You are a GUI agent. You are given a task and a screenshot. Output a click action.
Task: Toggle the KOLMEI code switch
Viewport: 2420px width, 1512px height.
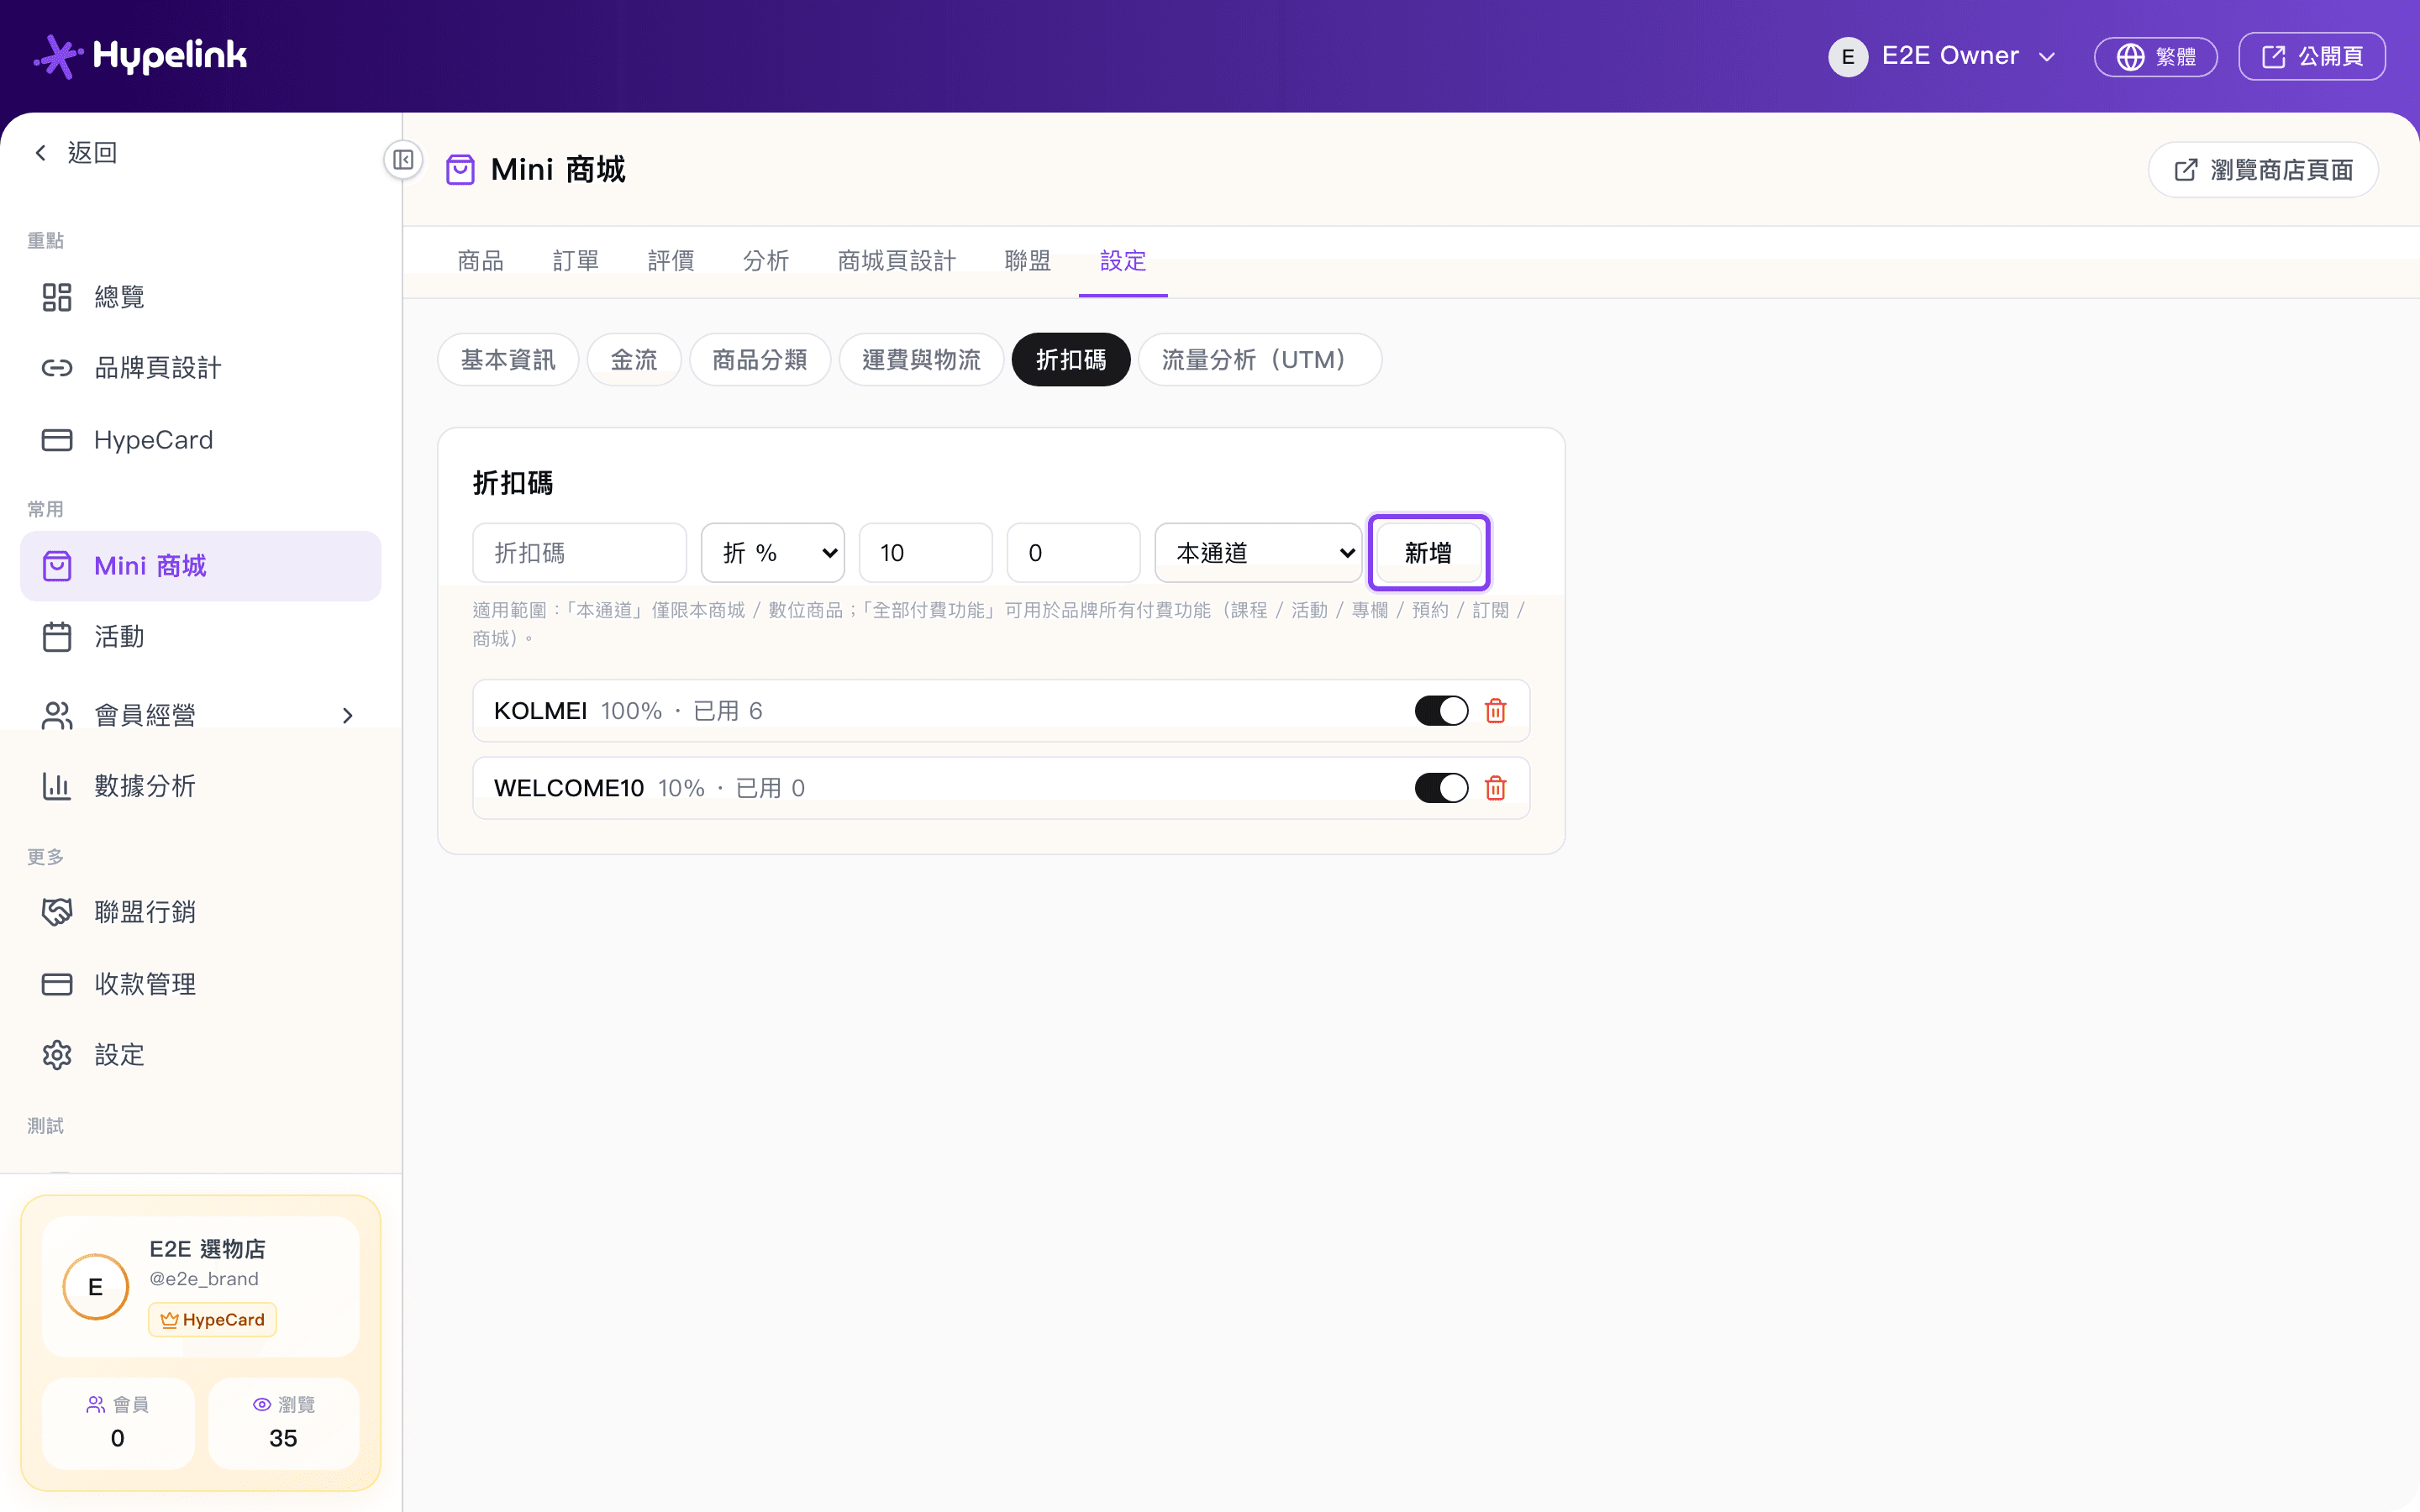1441,711
